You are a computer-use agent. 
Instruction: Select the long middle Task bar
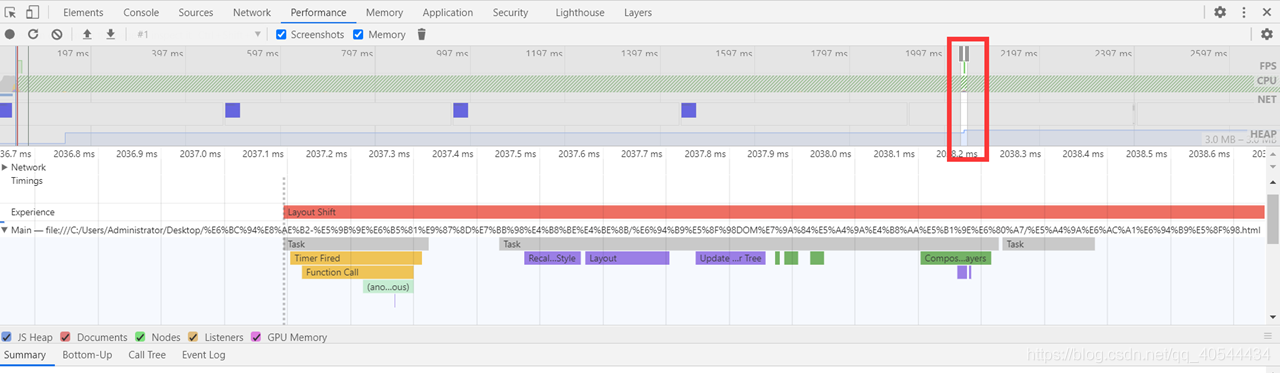749,244
